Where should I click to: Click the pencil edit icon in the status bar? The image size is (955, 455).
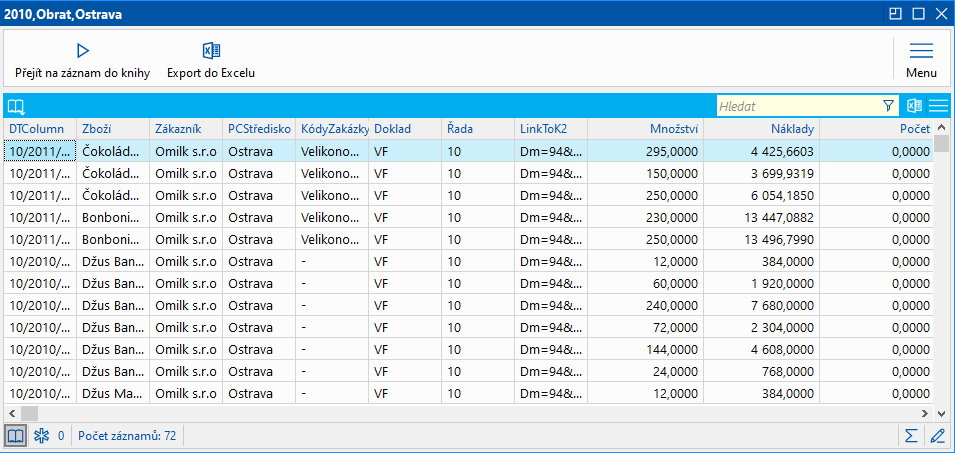click(x=937, y=436)
